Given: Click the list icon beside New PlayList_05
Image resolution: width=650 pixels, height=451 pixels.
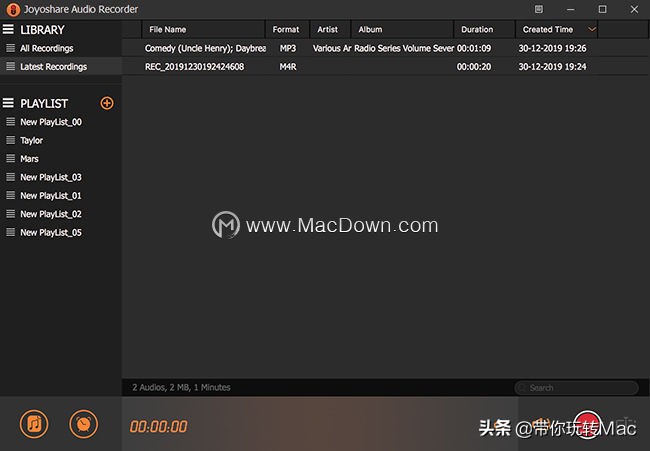Looking at the screenshot, I should point(11,232).
